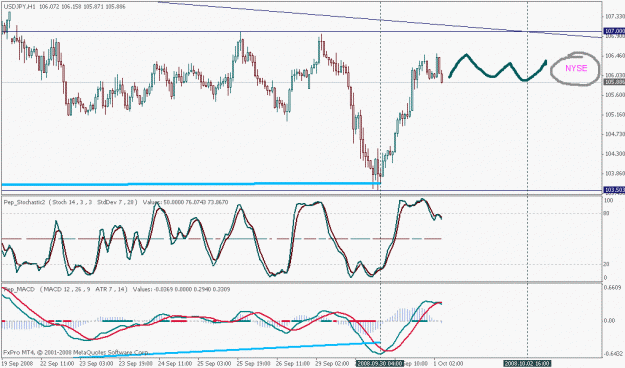Screen dimensions: 625x368
Task: Click the MACD 0.00 scale label
Action: click(x=610, y=321)
